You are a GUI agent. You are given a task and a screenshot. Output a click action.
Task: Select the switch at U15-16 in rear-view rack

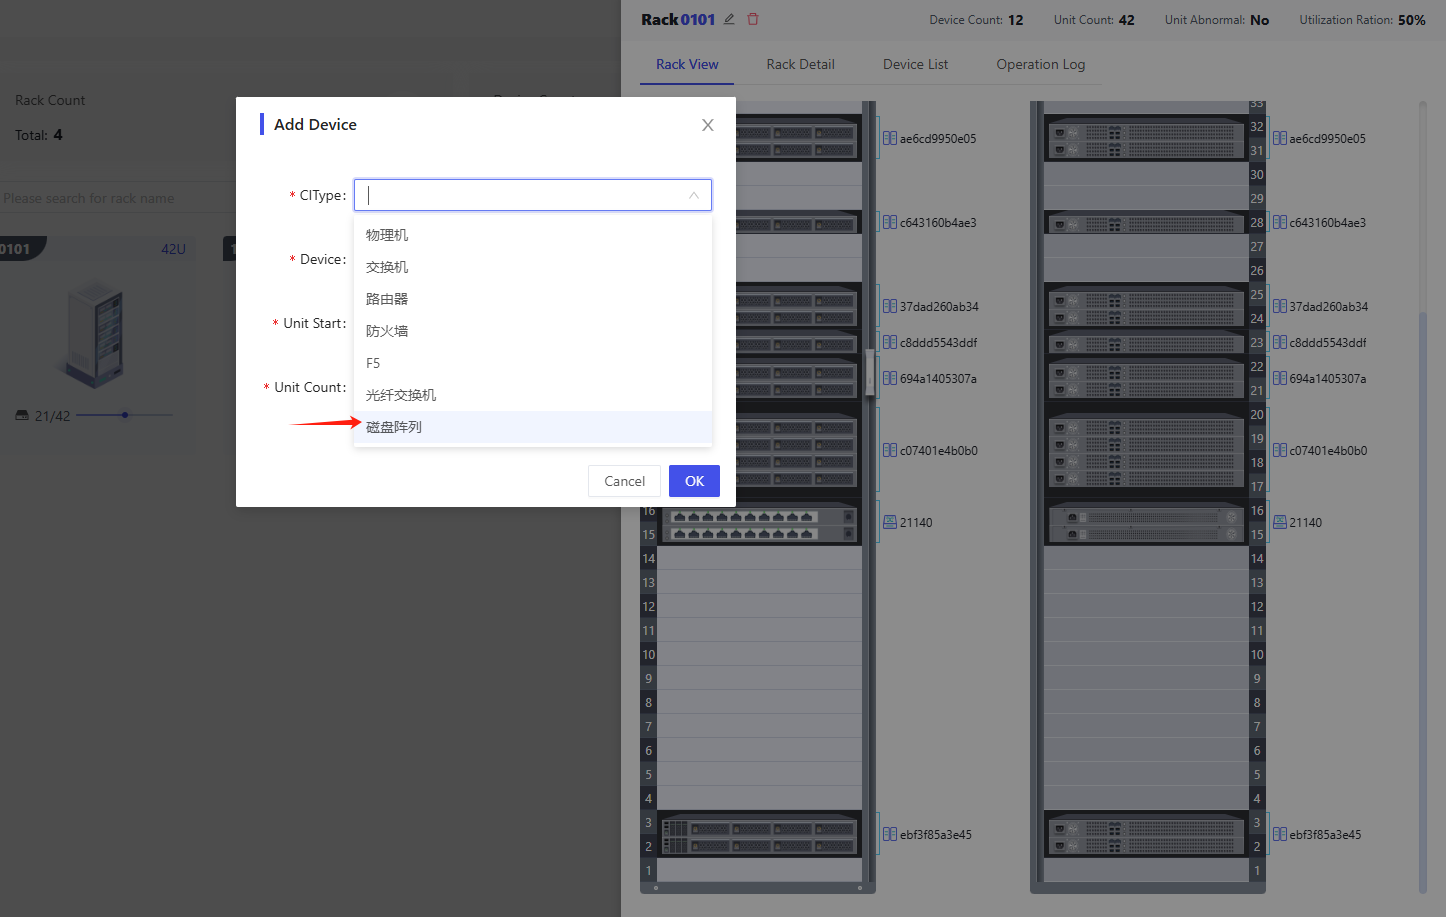pos(1146,523)
